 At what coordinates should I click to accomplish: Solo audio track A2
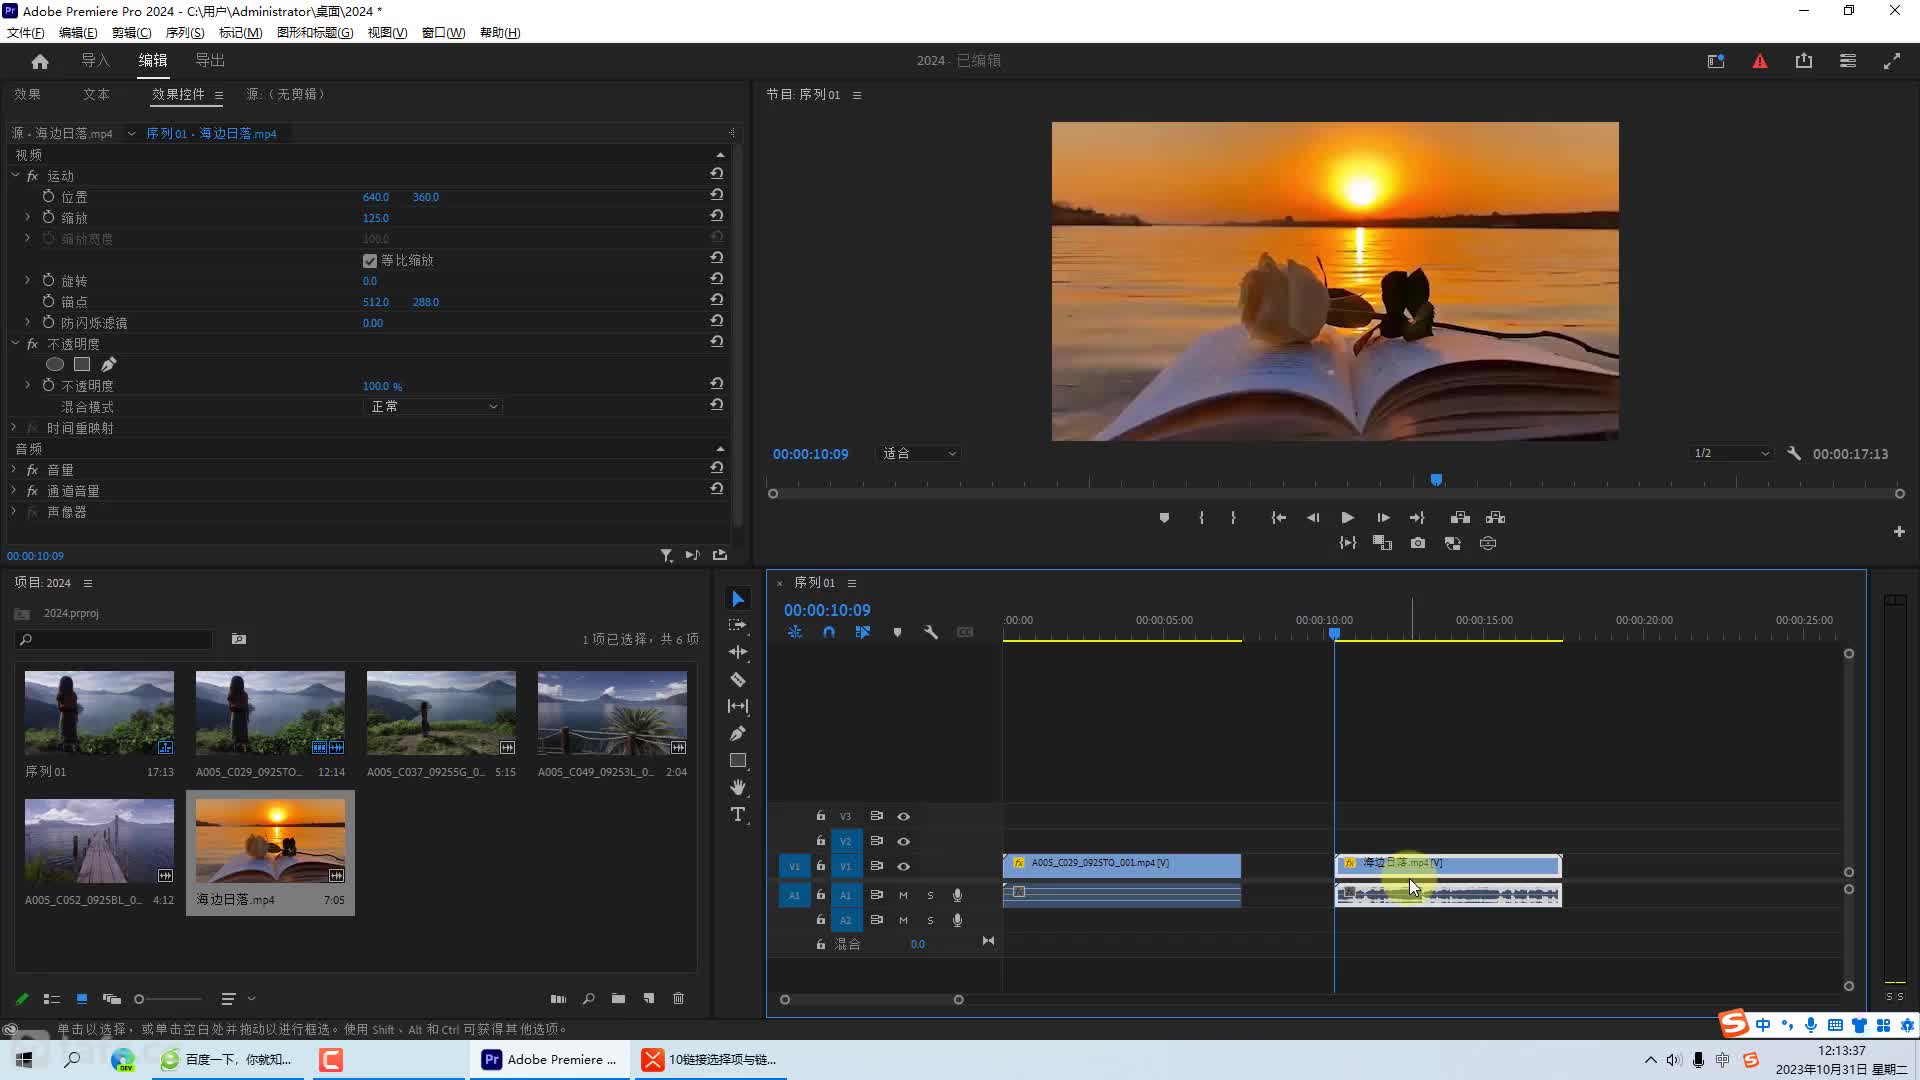(930, 920)
